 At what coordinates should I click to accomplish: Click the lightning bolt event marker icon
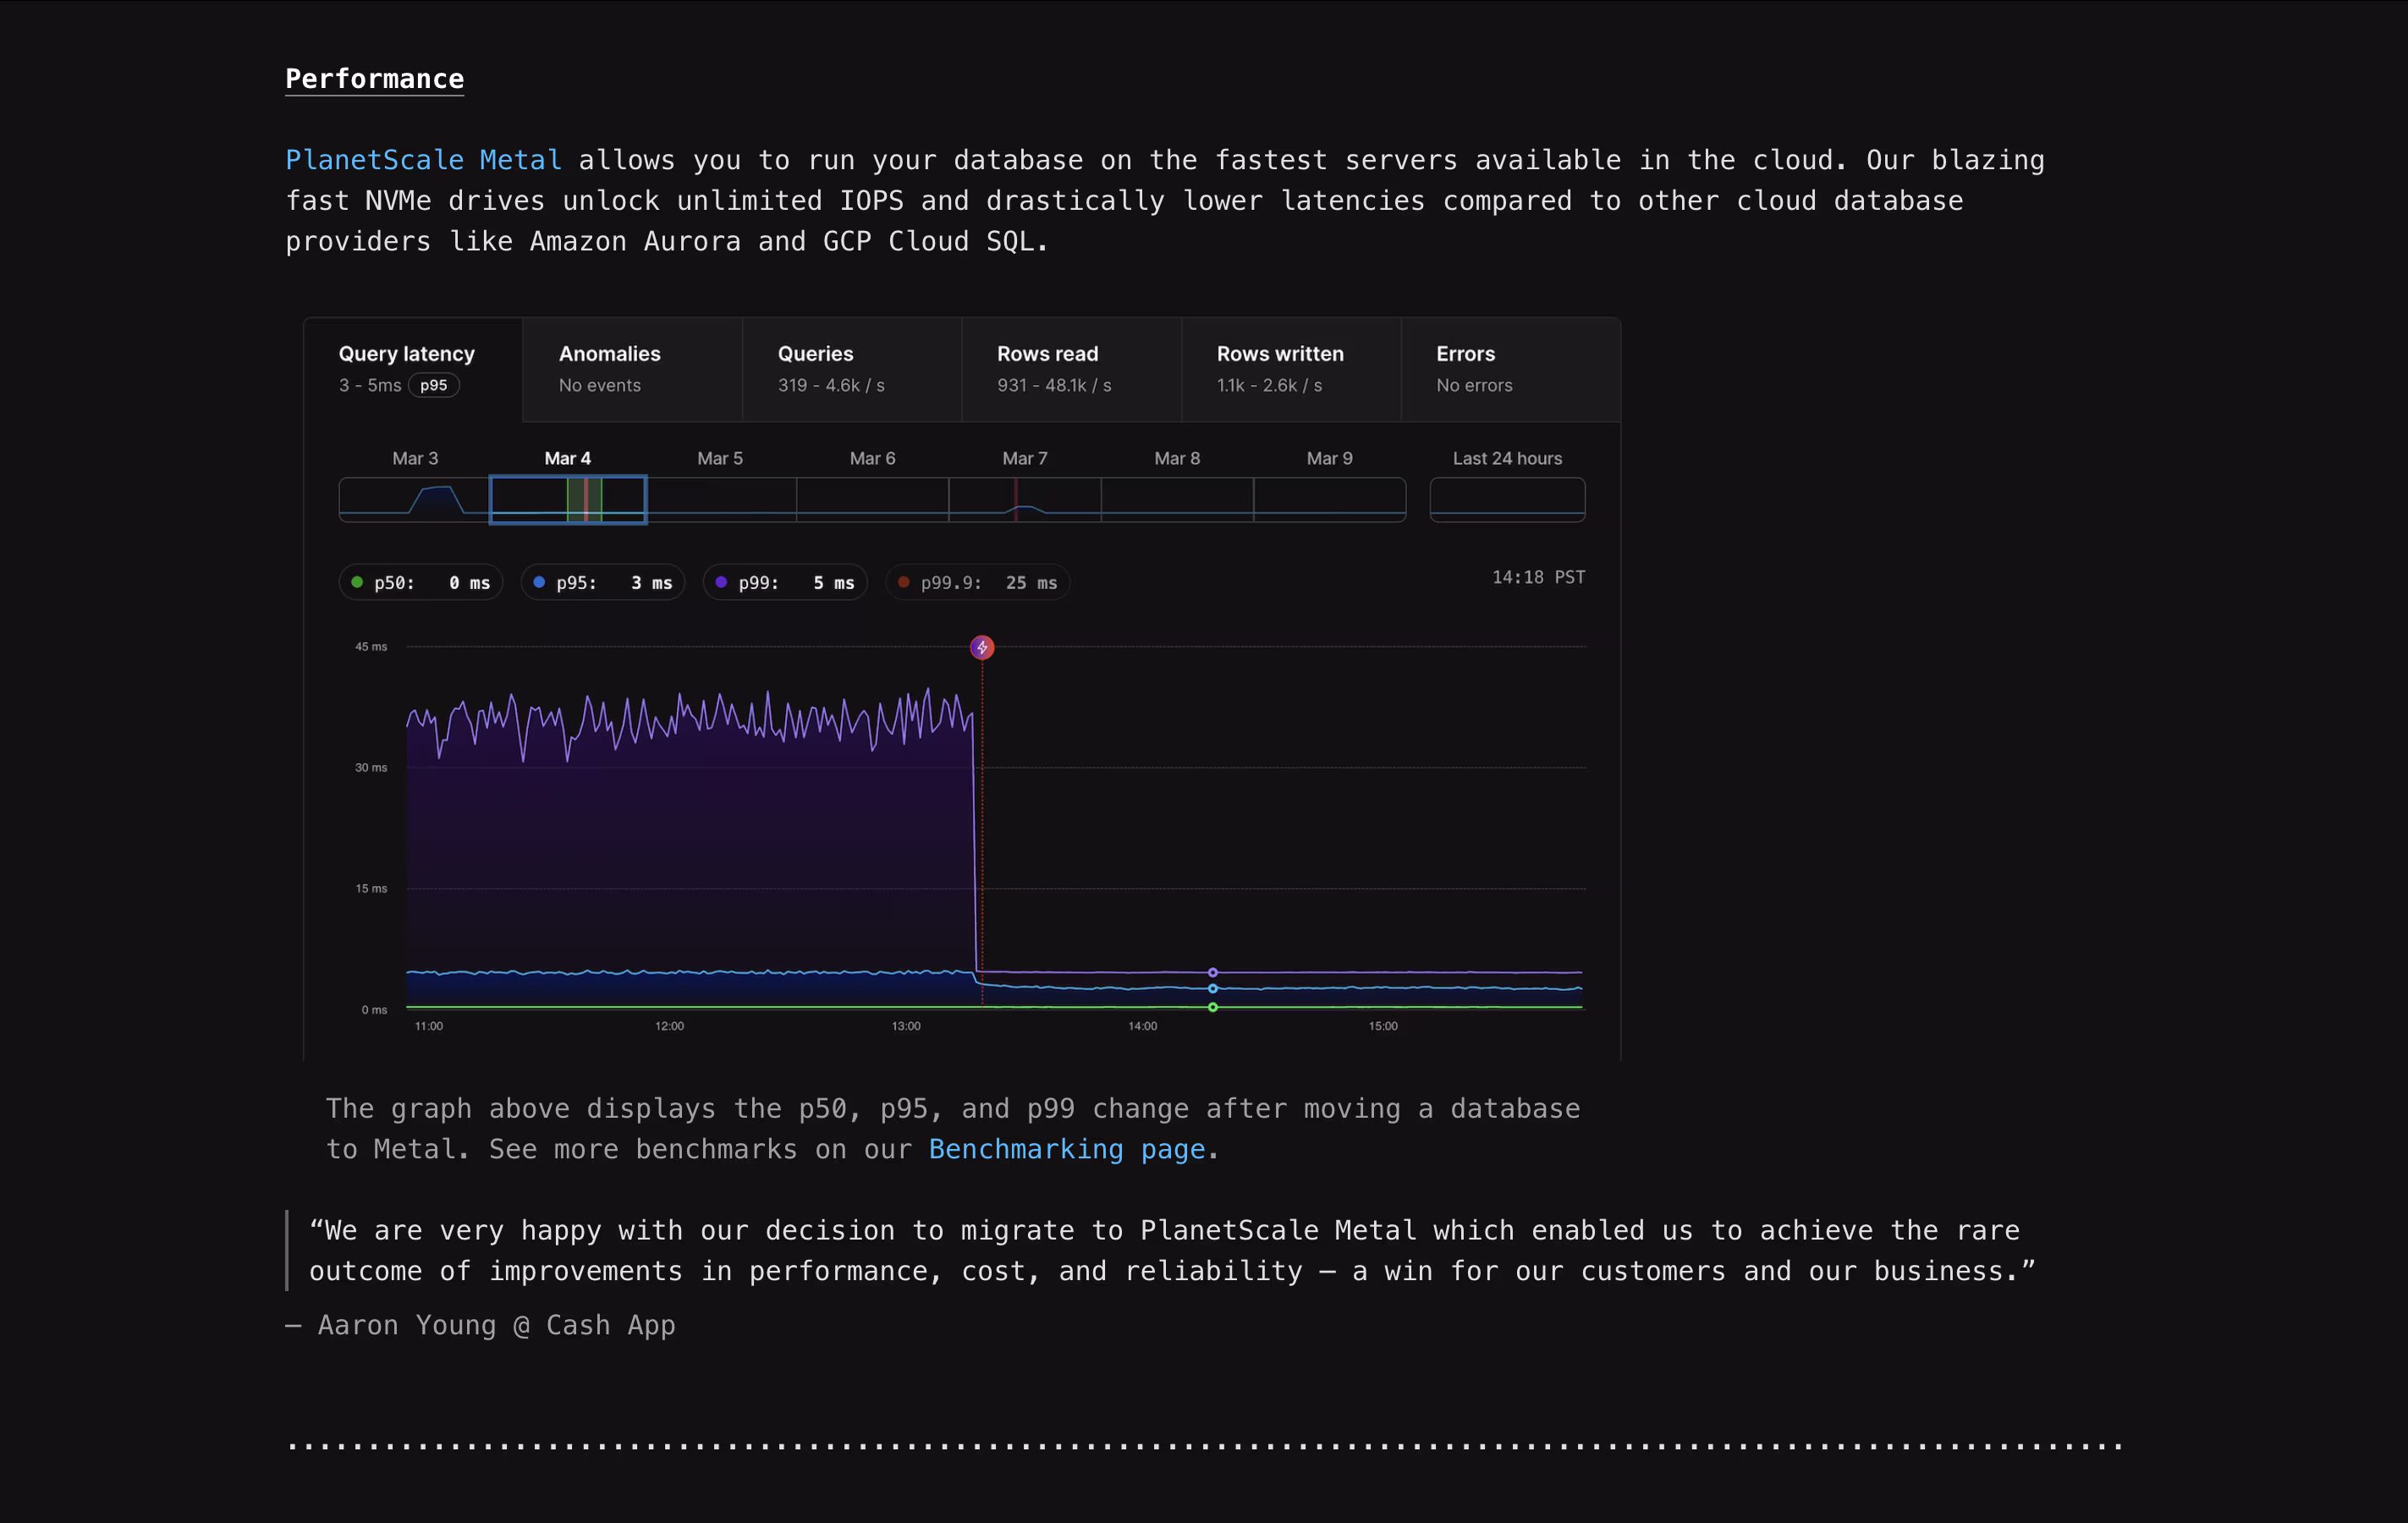coord(982,648)
